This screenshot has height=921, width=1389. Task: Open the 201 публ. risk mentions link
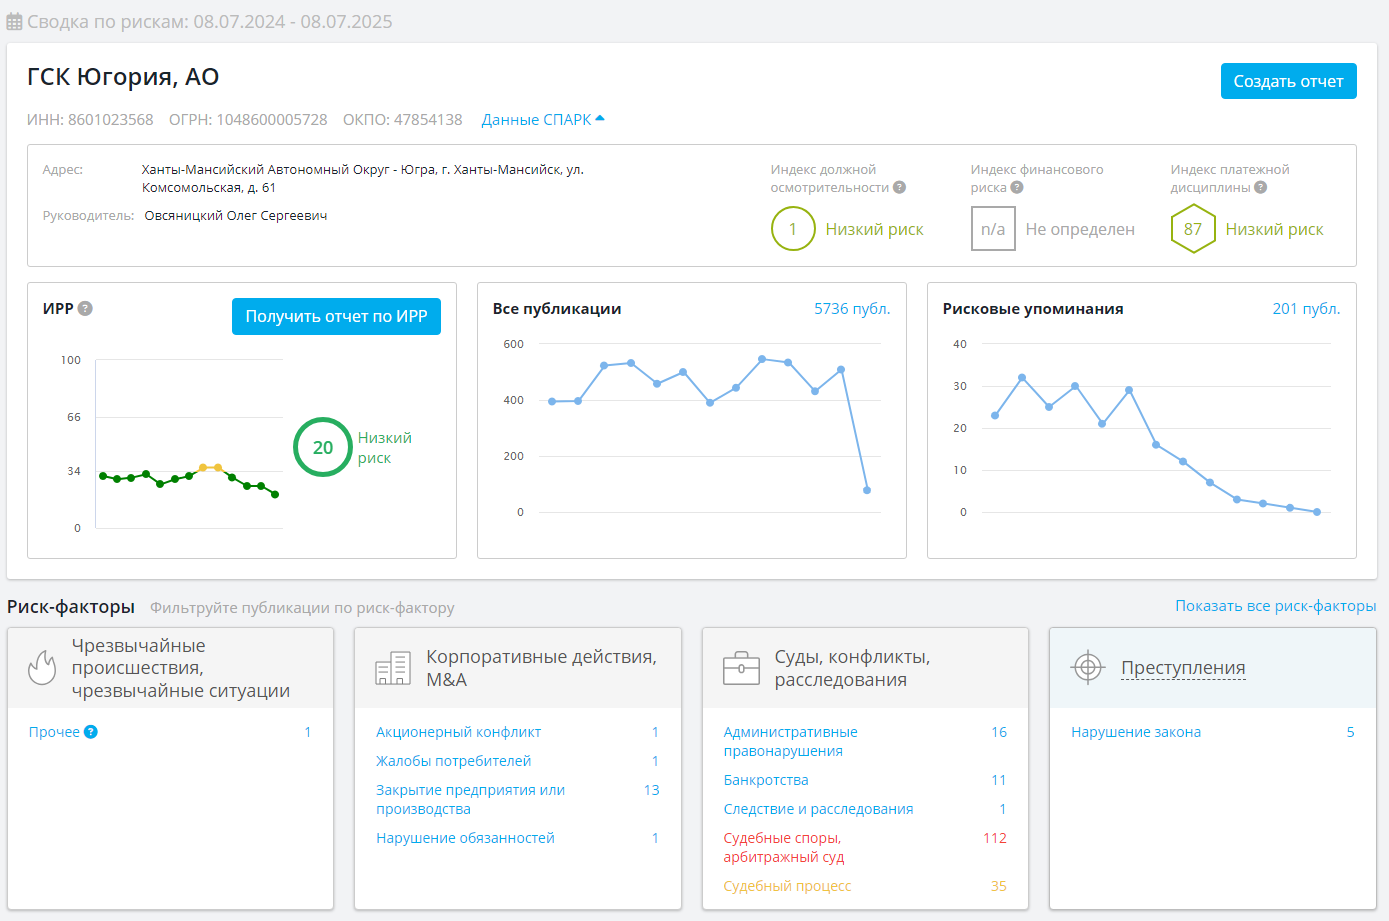click(1306, 309)
